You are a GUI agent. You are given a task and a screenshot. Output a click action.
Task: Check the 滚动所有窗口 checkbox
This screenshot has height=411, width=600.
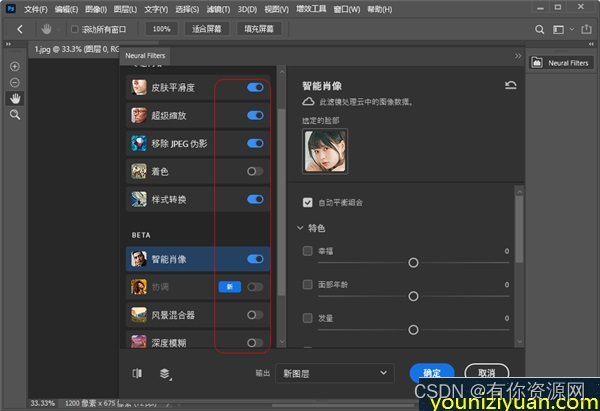coord(75,29)
